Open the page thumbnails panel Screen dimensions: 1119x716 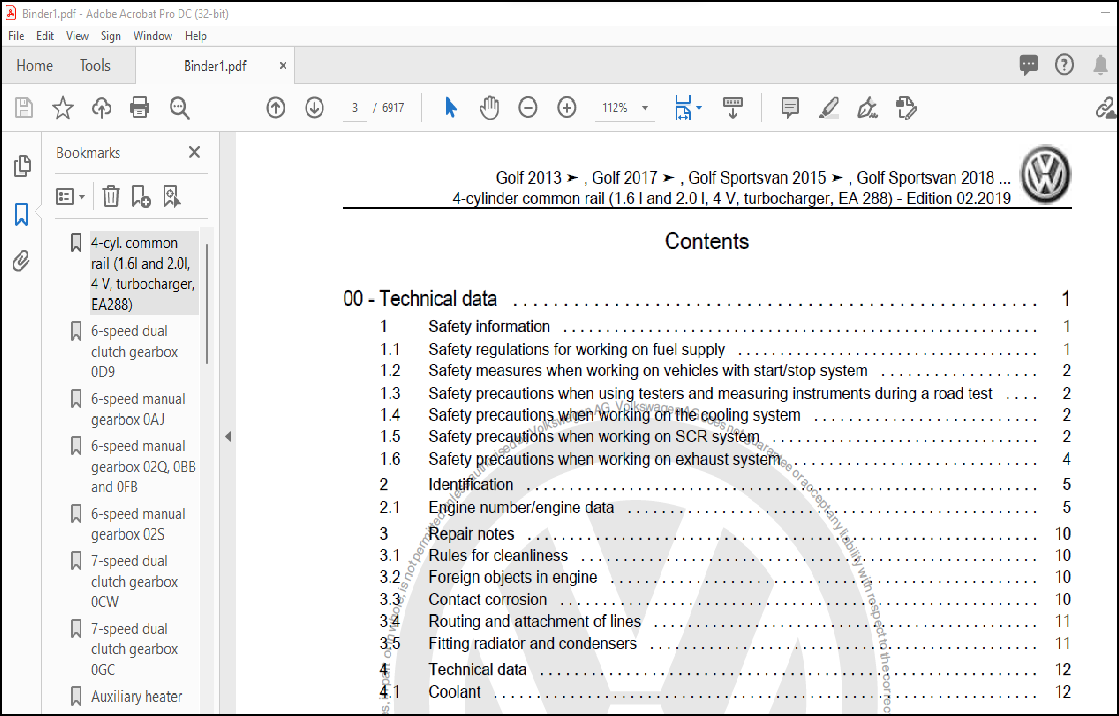(x=22, y=166)
